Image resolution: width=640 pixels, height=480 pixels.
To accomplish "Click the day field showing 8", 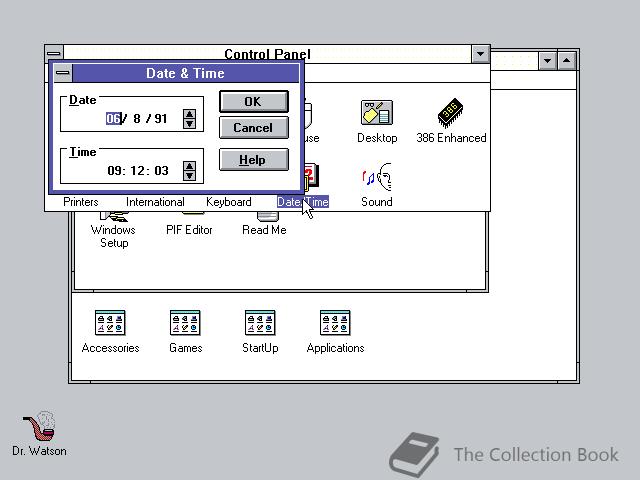I will point(137,118).
